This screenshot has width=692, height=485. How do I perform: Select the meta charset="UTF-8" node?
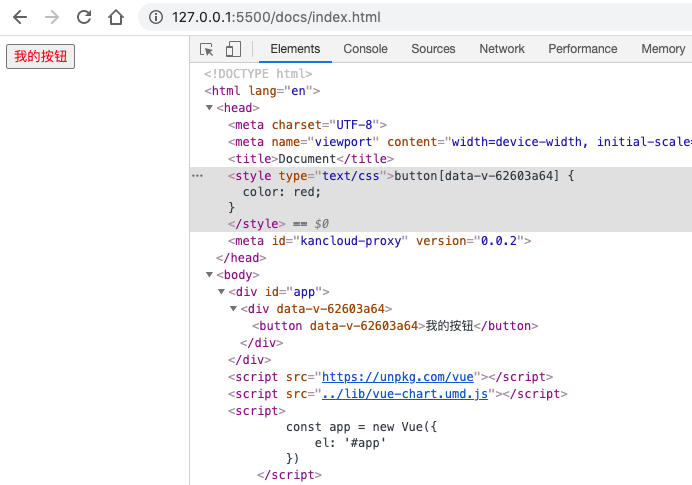click(308, 125)
